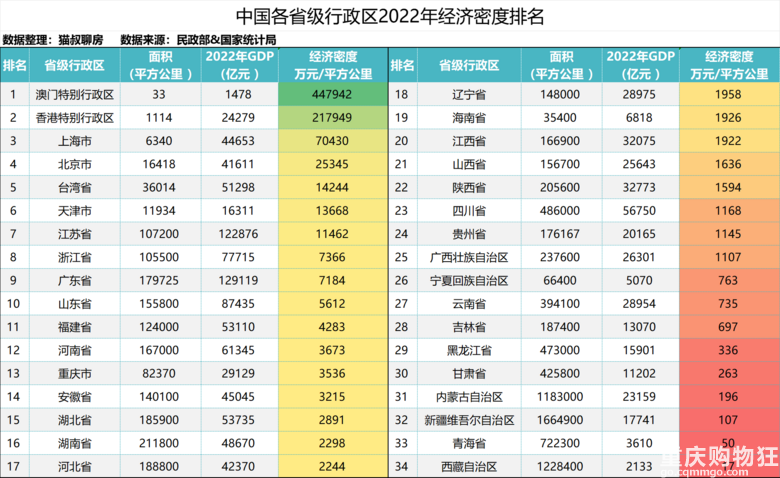
Task: Select Shandong's density value 5612
Action: pos(333,303)
